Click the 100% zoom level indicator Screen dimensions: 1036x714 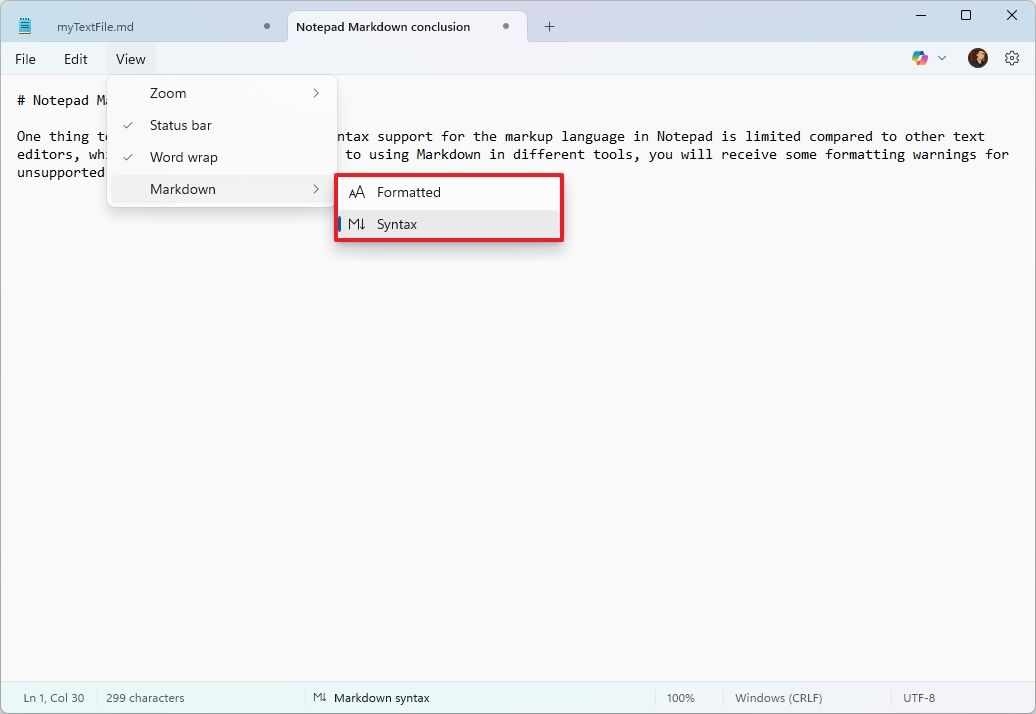[x=681, y=697]
